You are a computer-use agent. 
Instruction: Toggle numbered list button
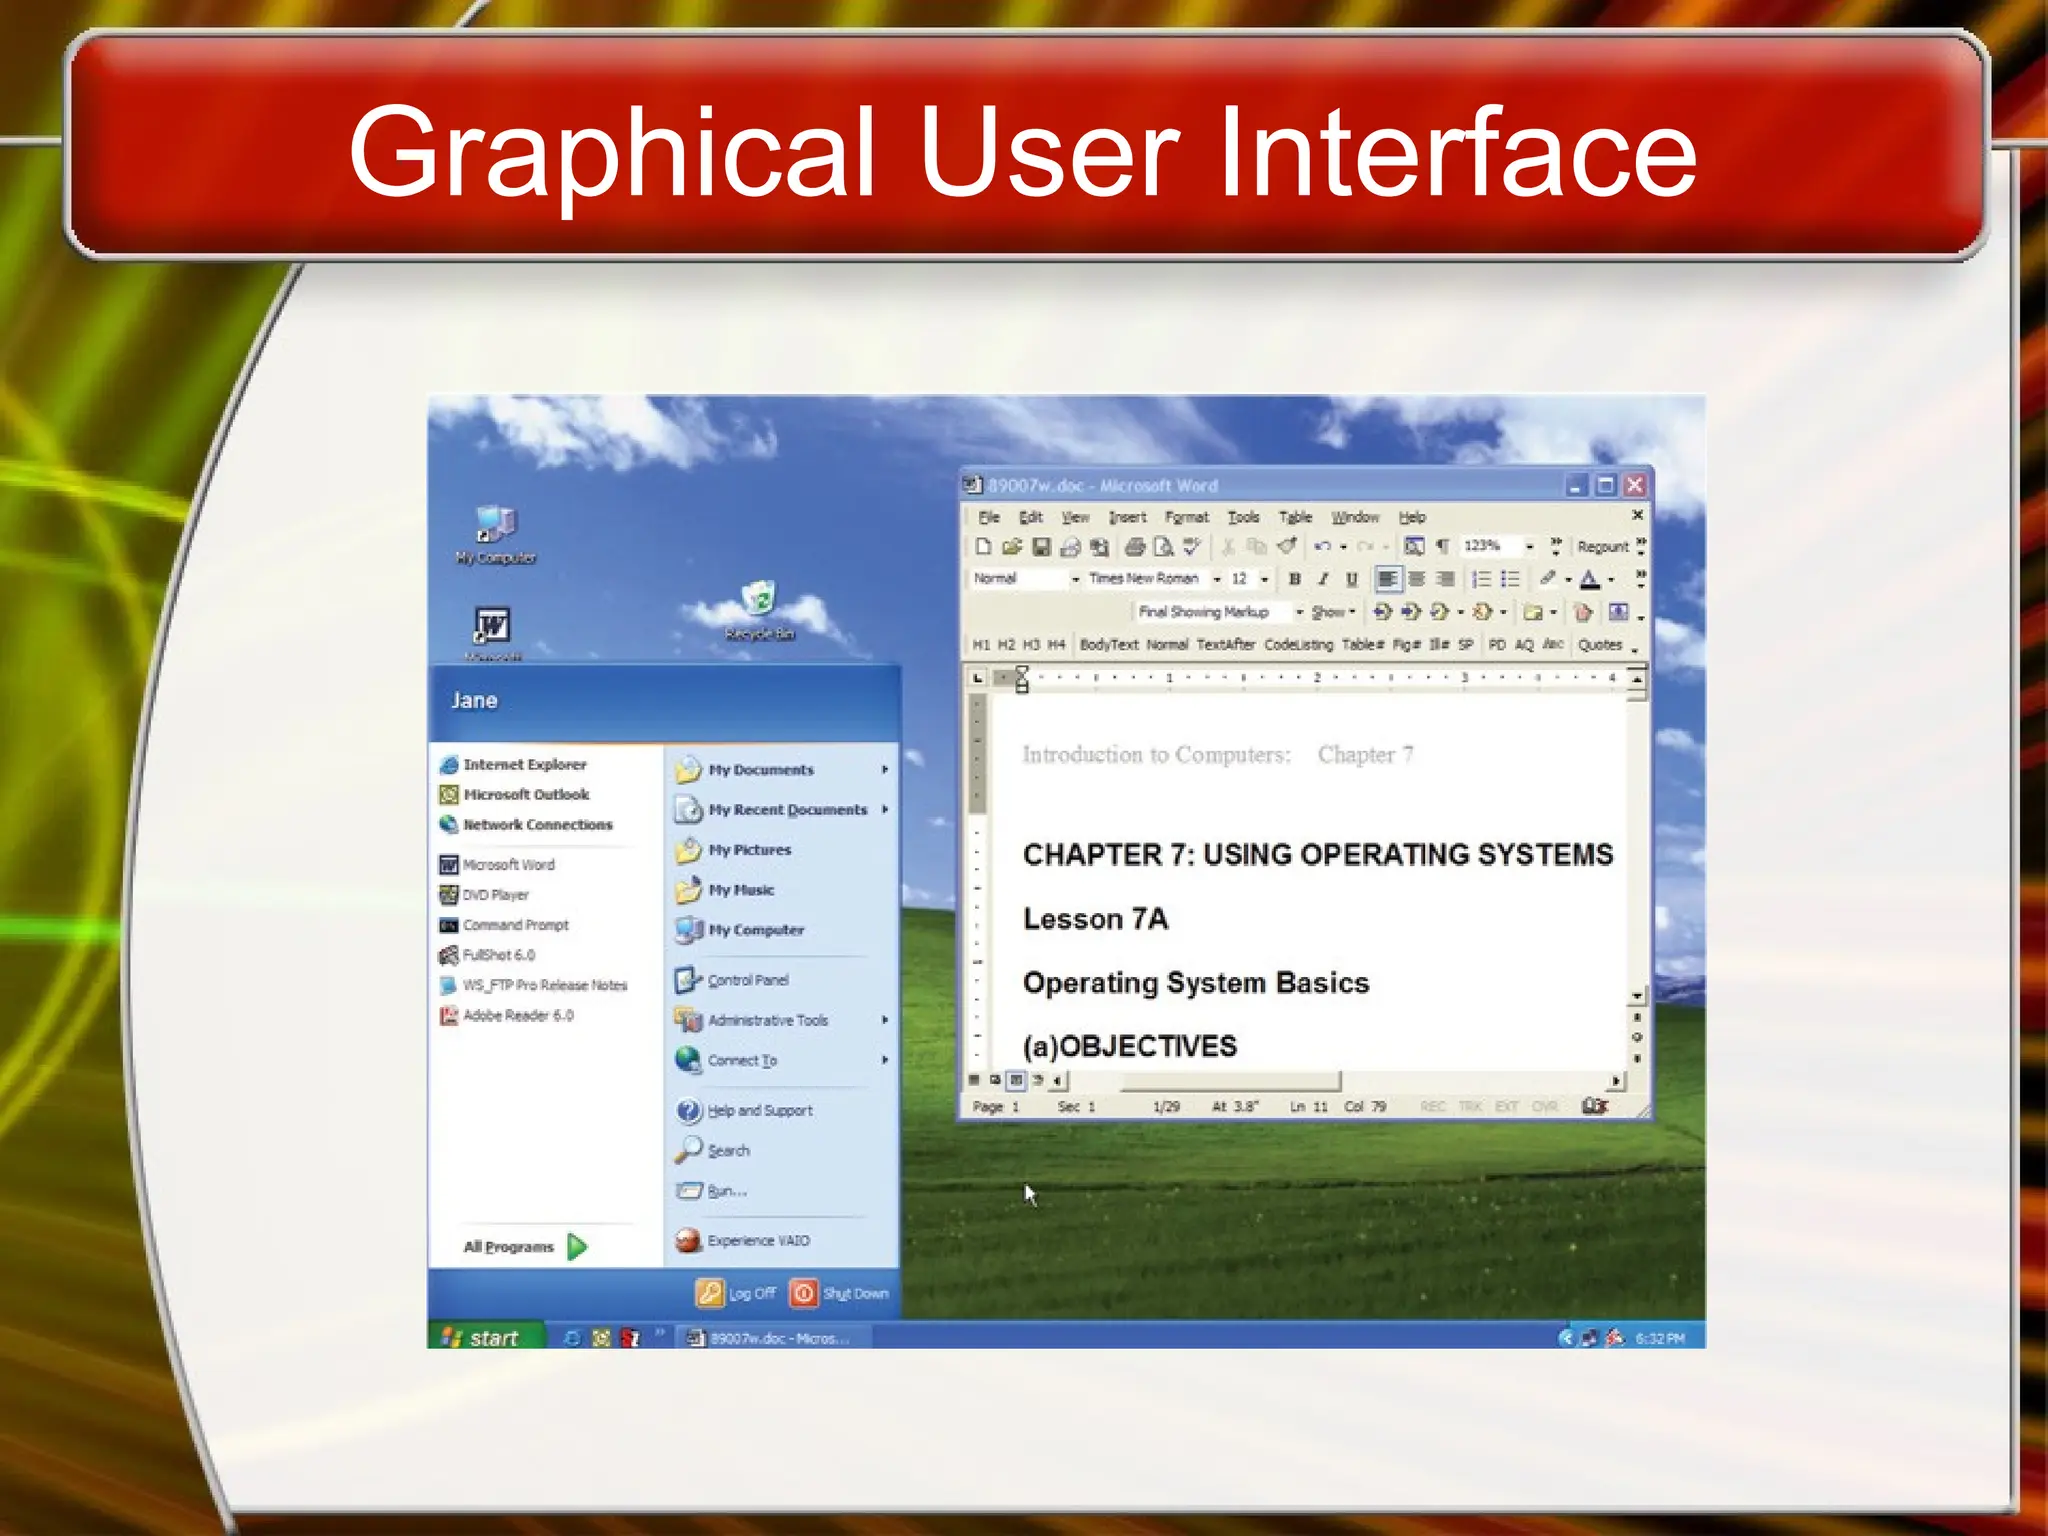tap(1482, 579)
